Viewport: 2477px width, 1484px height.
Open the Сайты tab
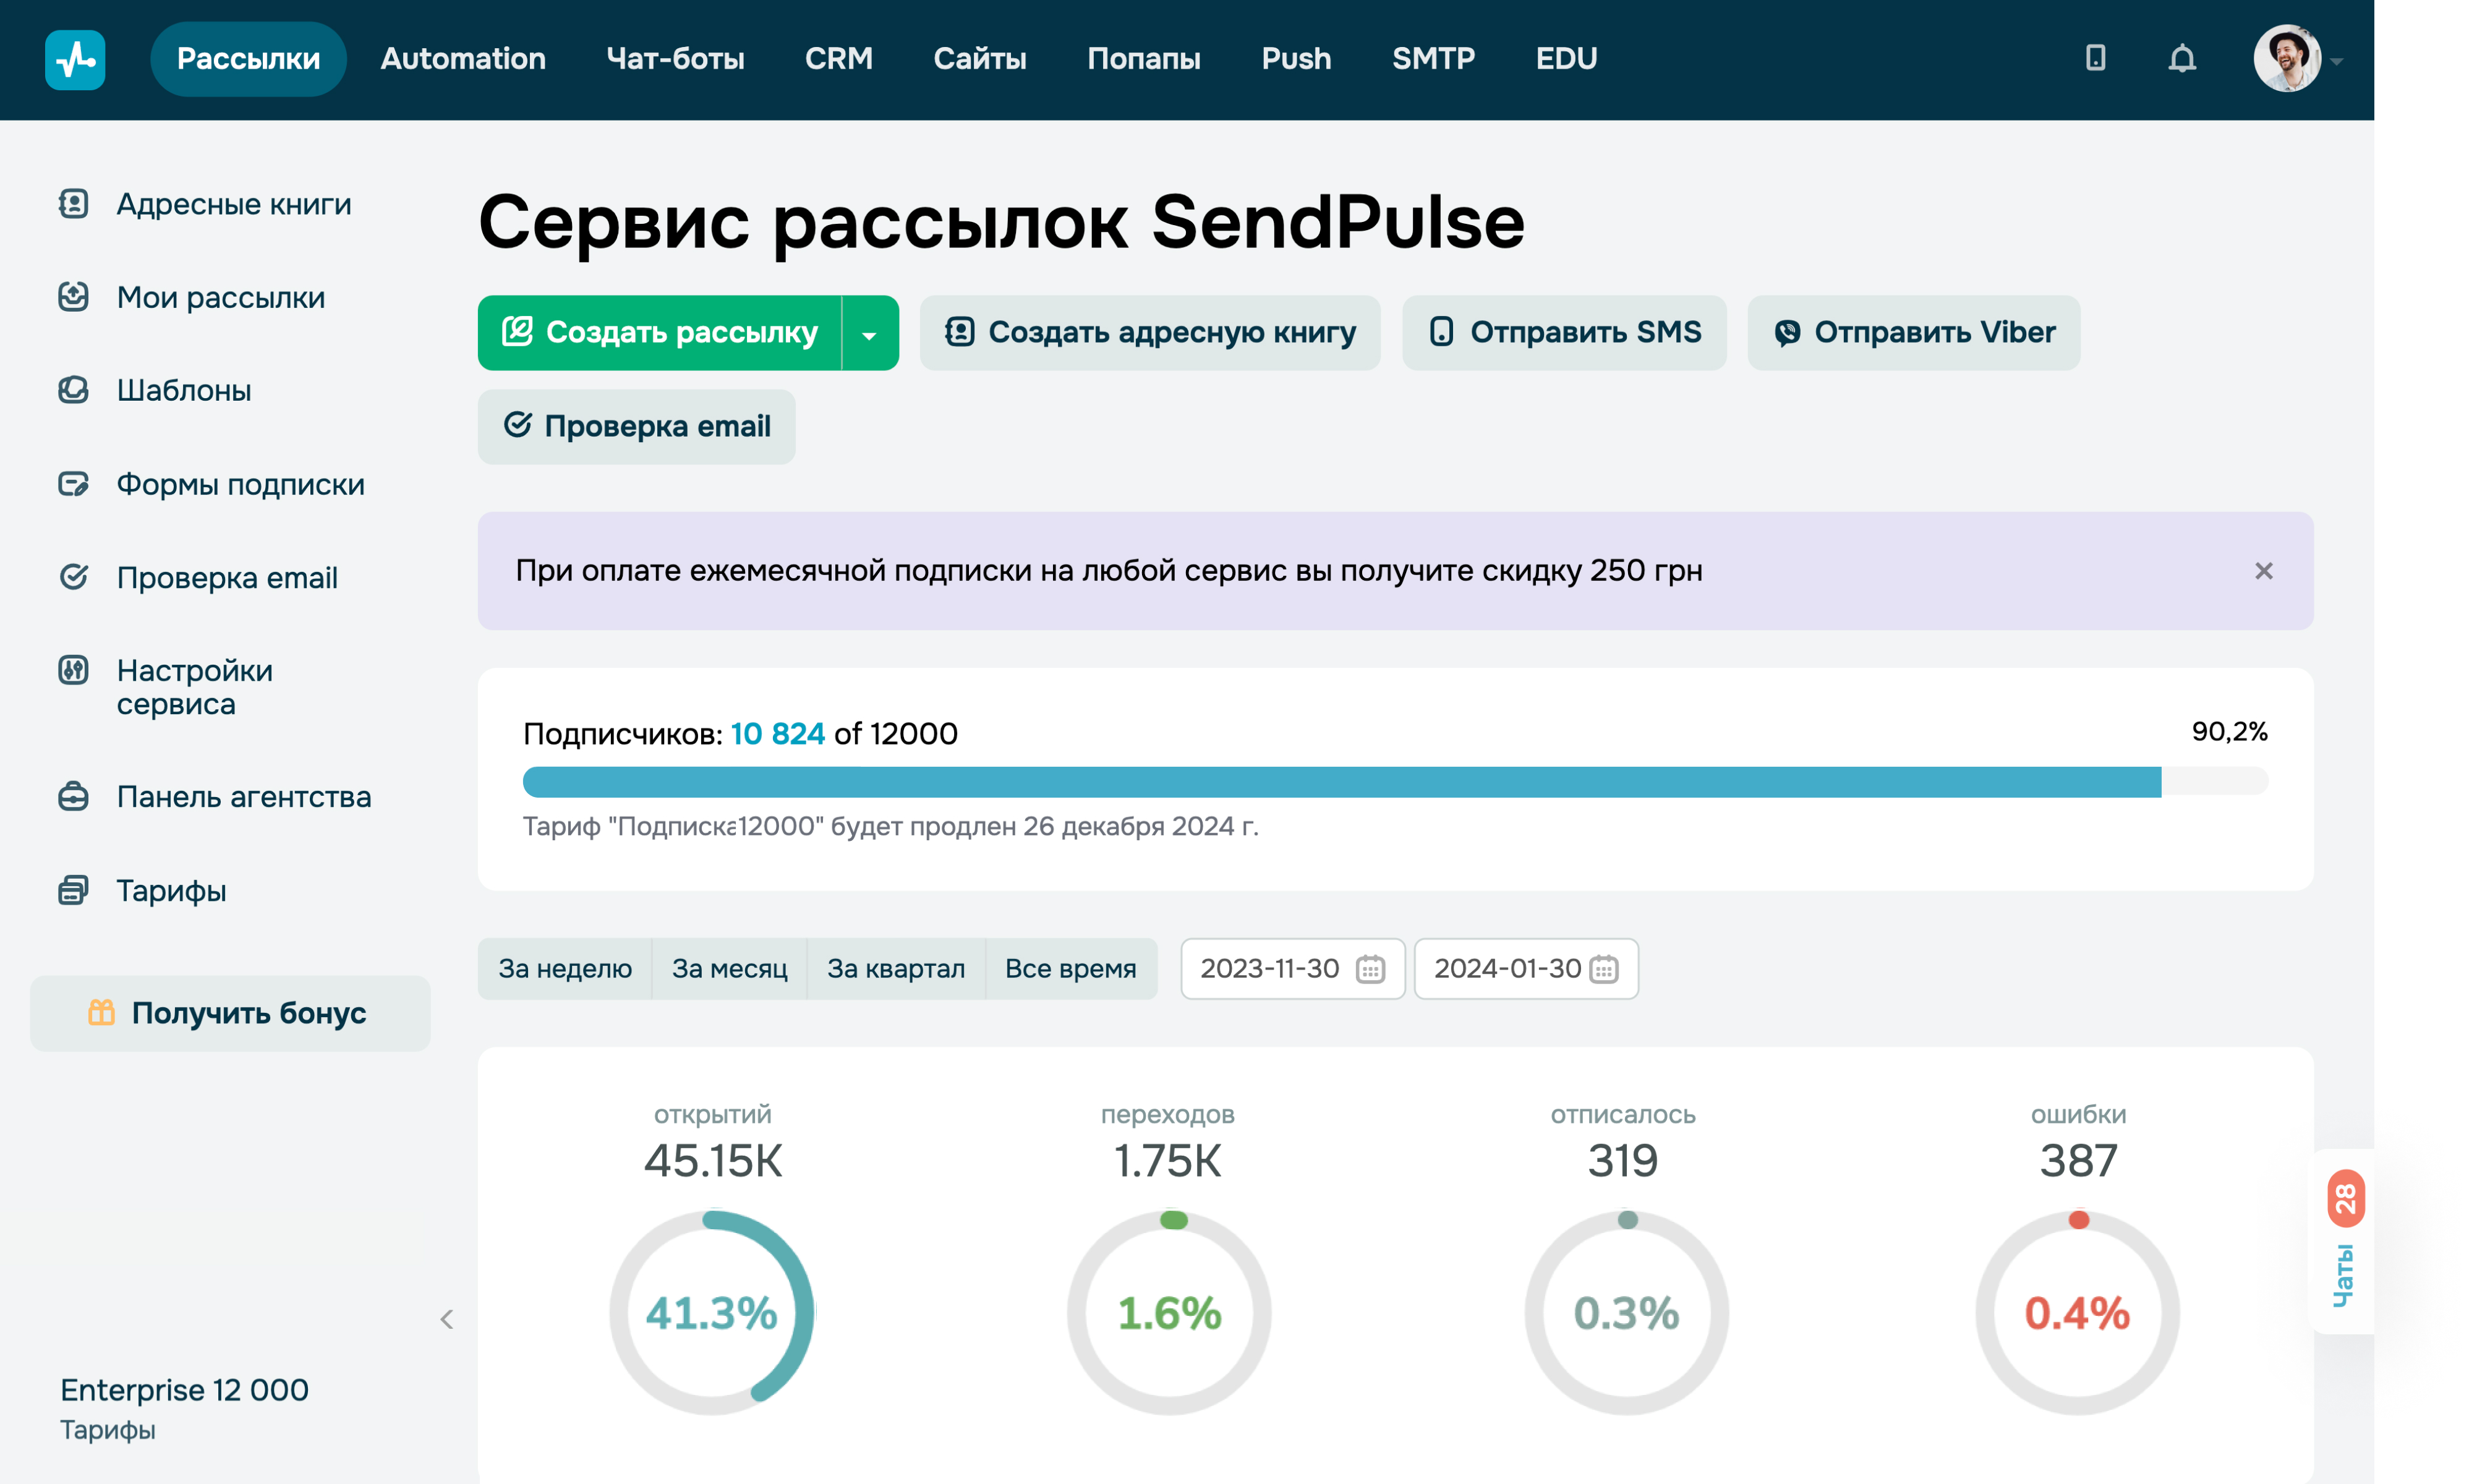point(980,59)
